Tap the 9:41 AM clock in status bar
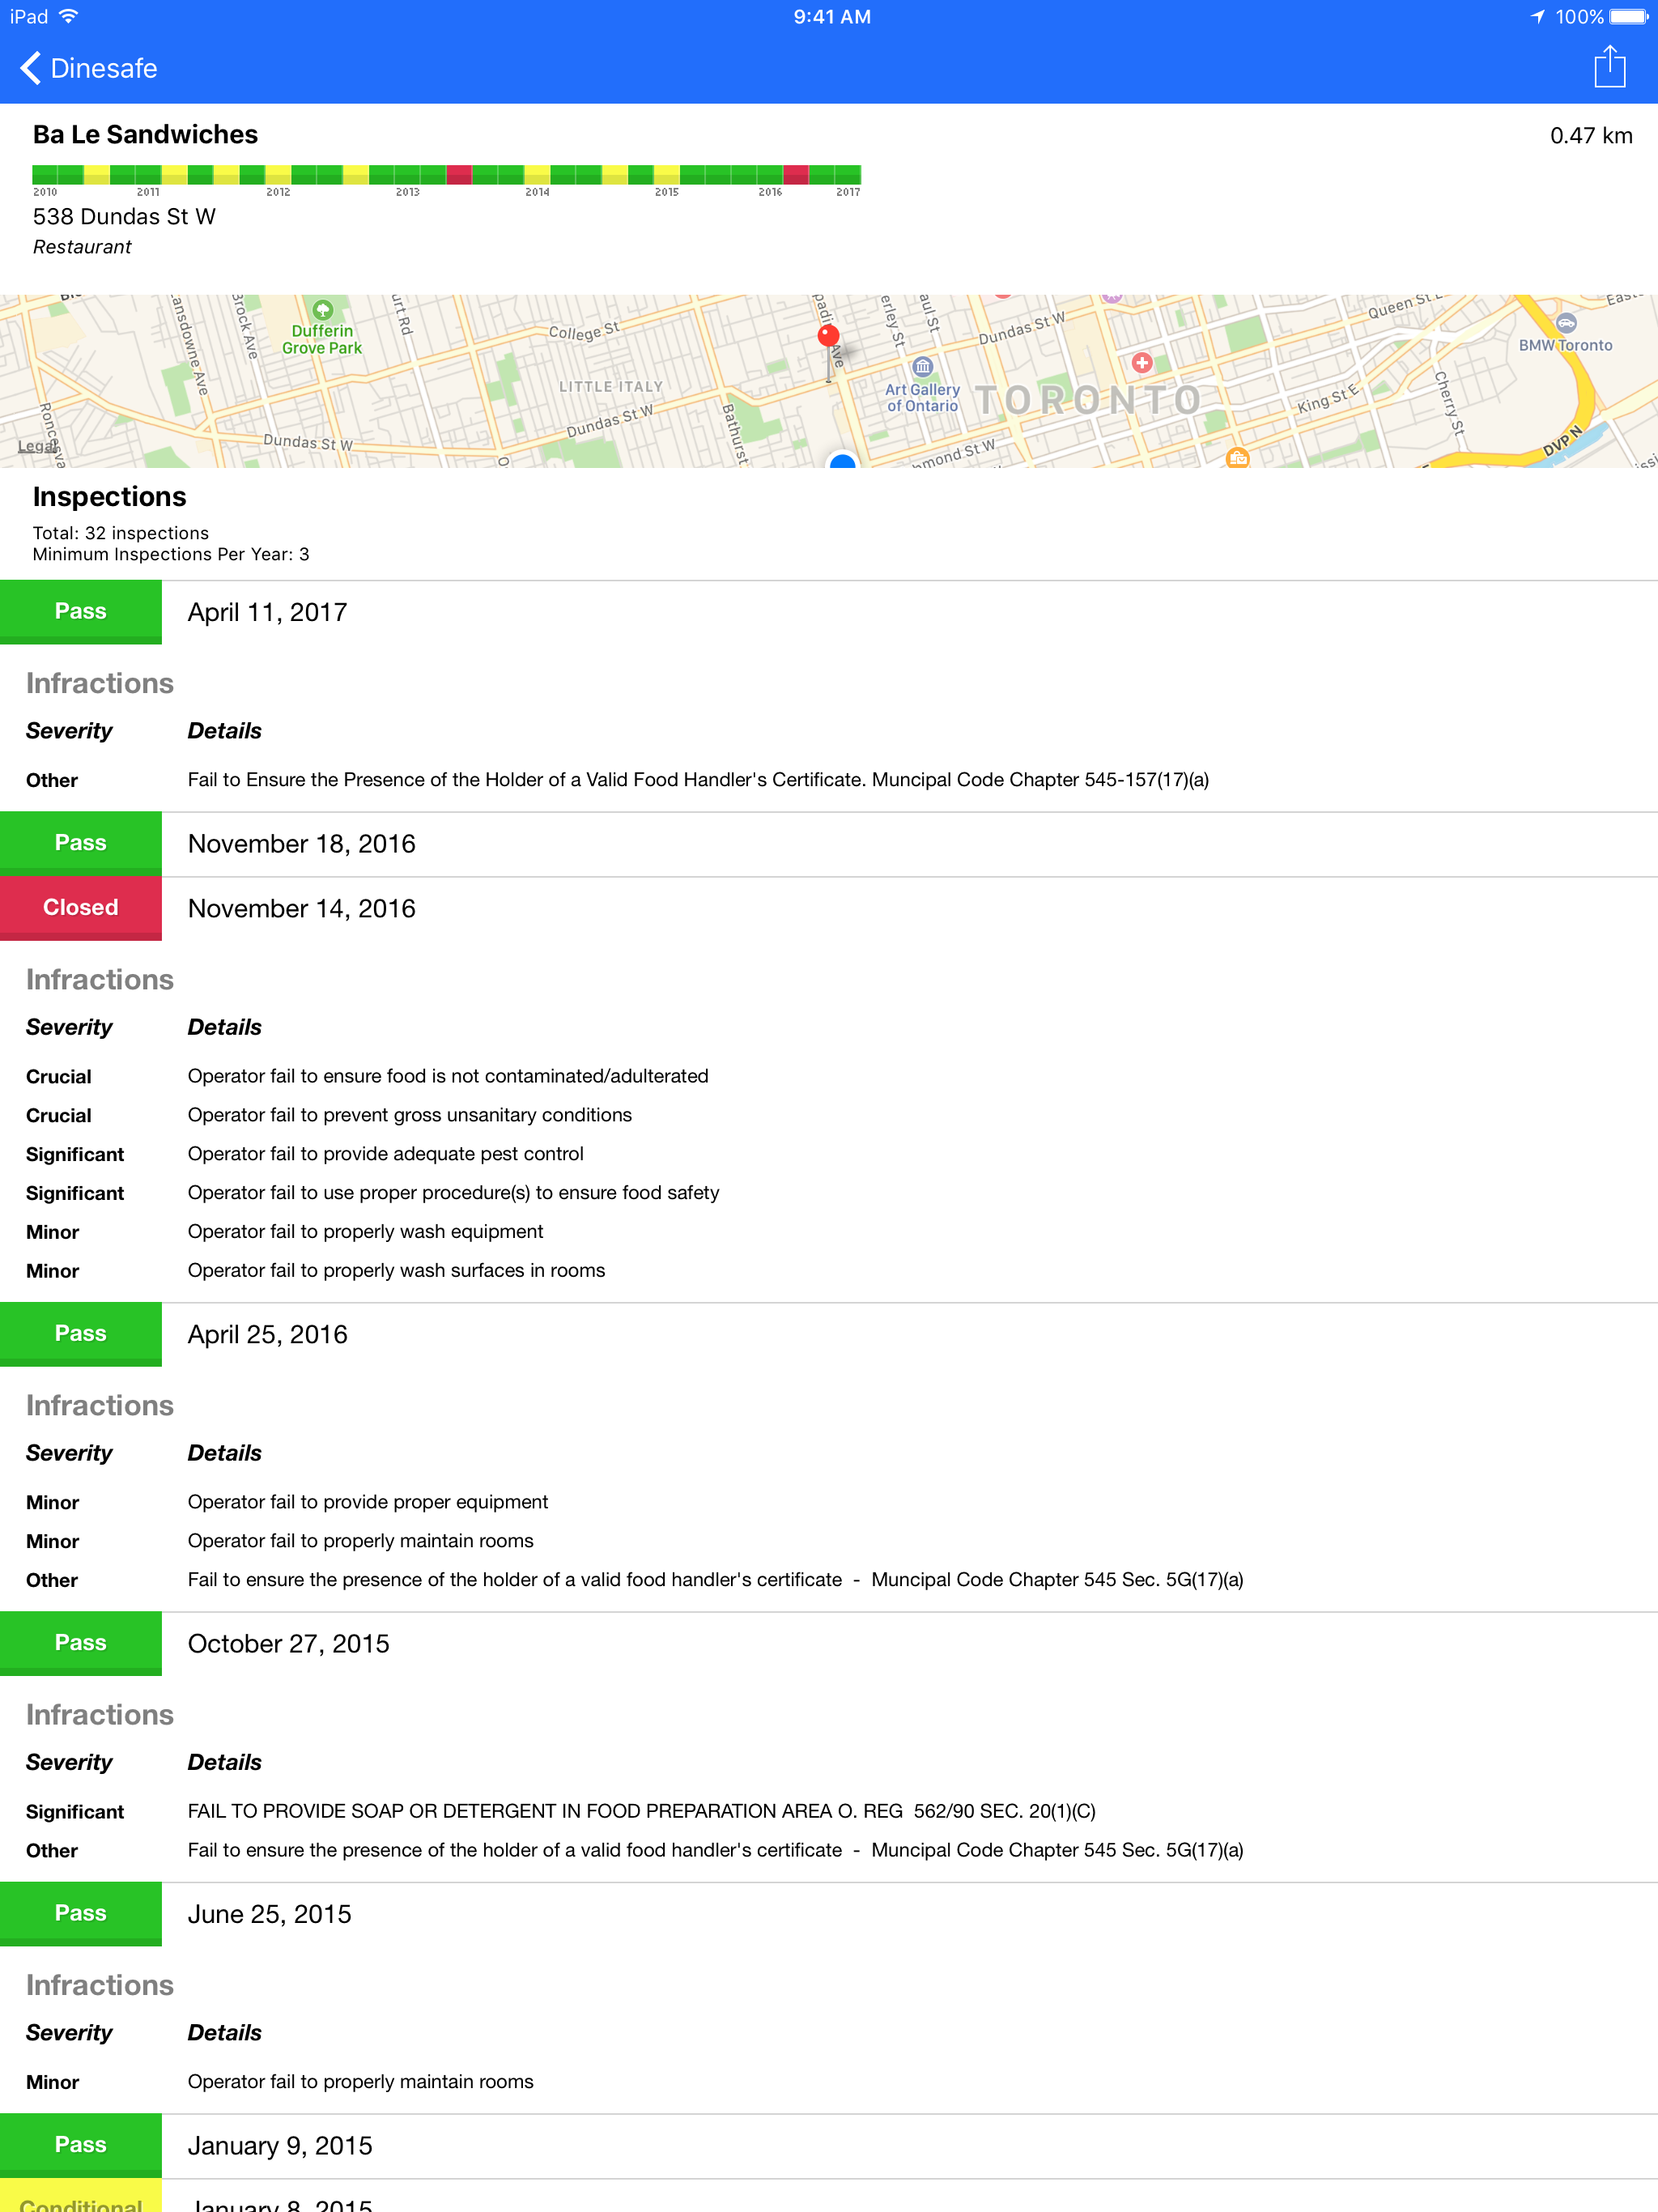1658x2212 pixels. pyautogui.click(x=831, y=16)
